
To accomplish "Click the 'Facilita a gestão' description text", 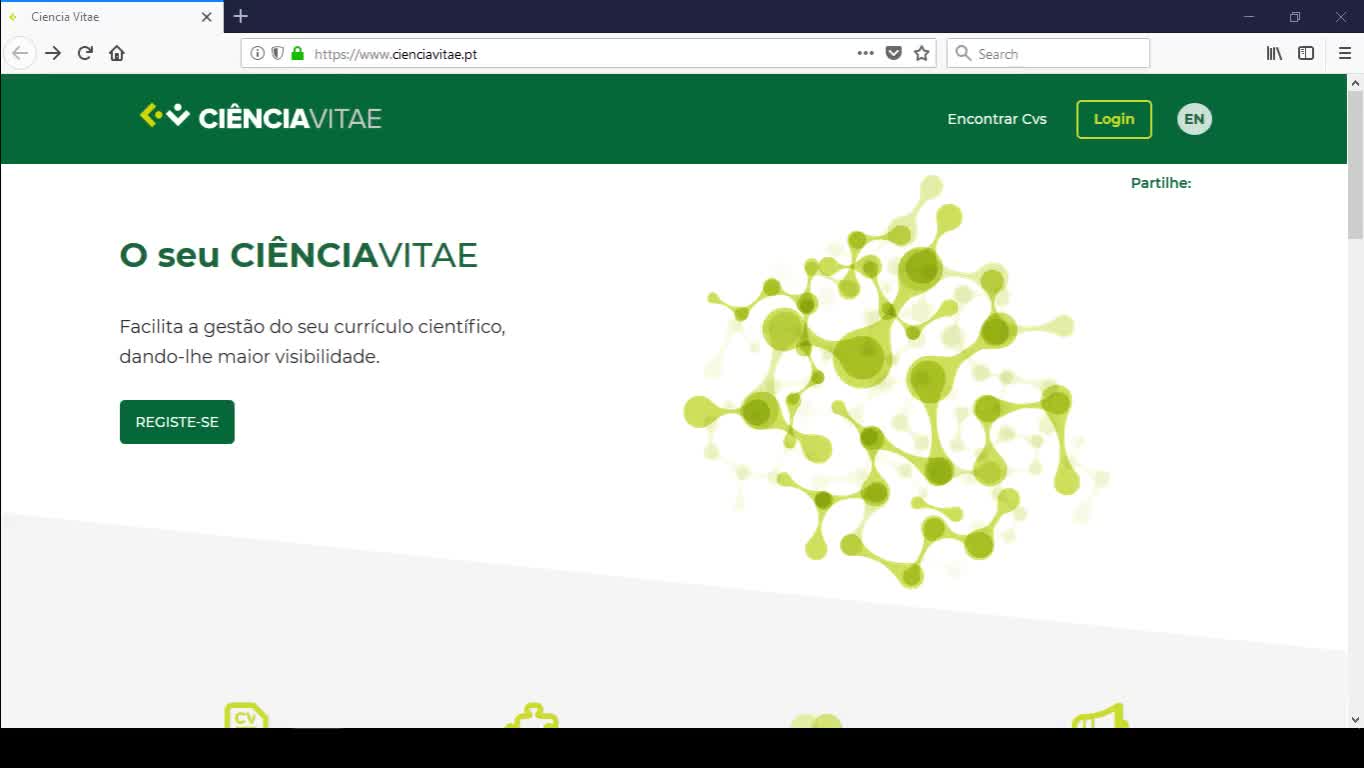I will (312, 341).
